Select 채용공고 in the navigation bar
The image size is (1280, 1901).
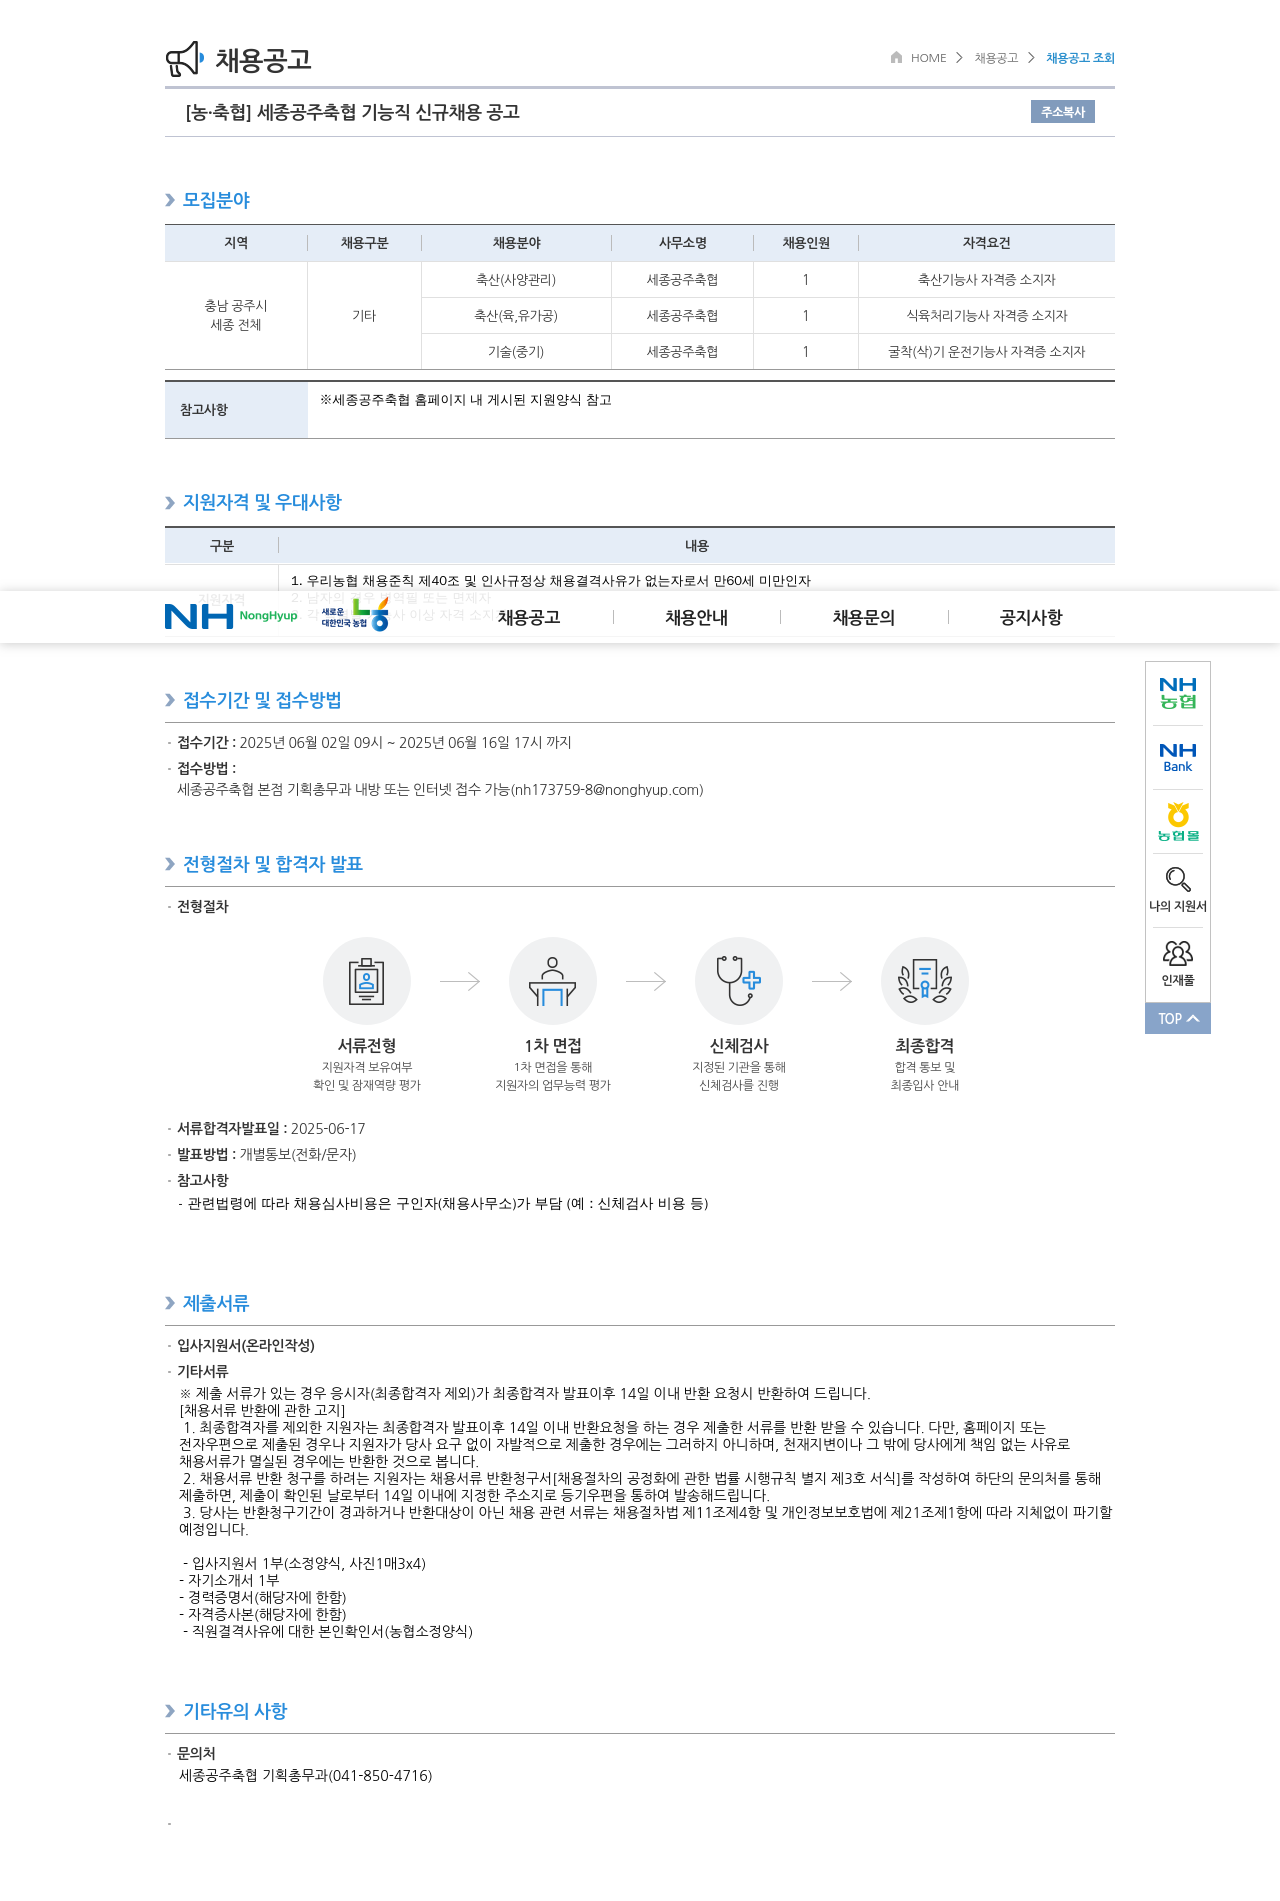tap(529, 618)
